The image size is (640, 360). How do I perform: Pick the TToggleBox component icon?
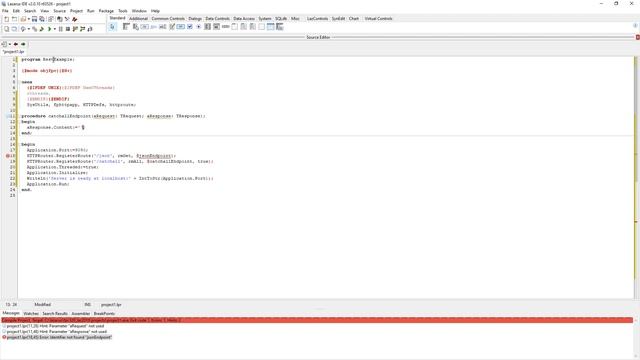click(x=180, y=27)
